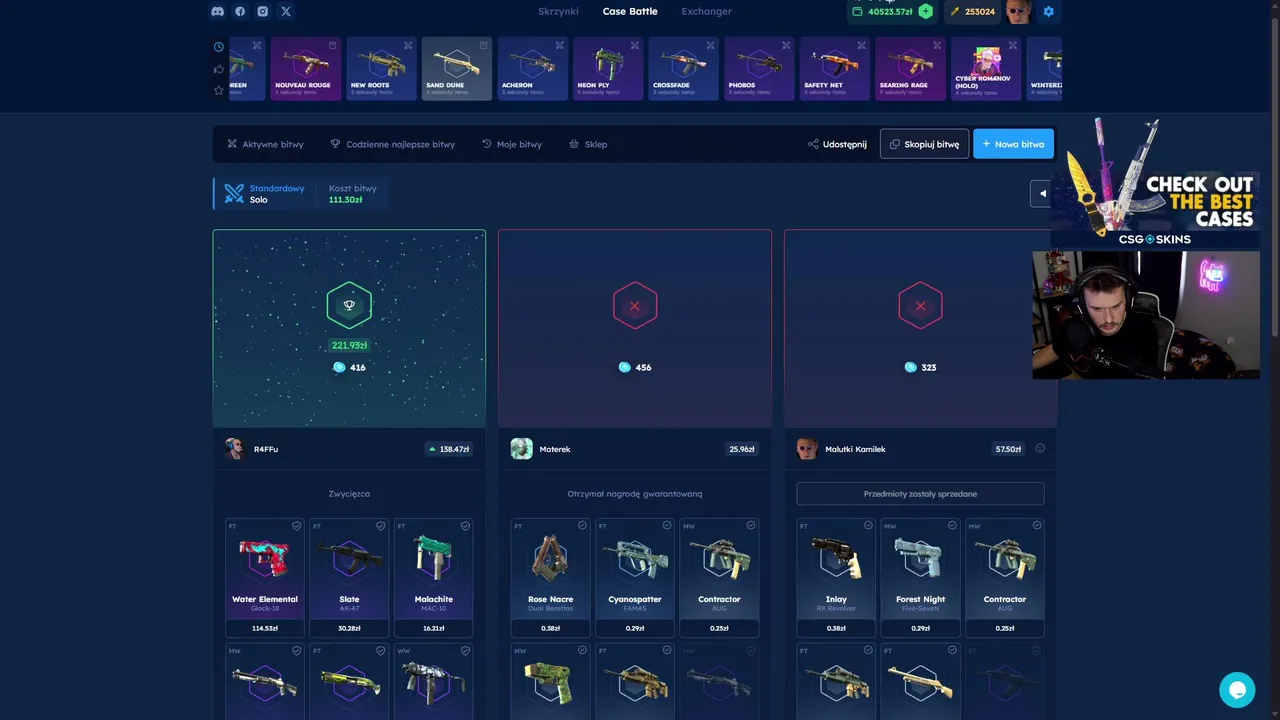Expand the collapsed side panel arrow

click(1042, 193)
